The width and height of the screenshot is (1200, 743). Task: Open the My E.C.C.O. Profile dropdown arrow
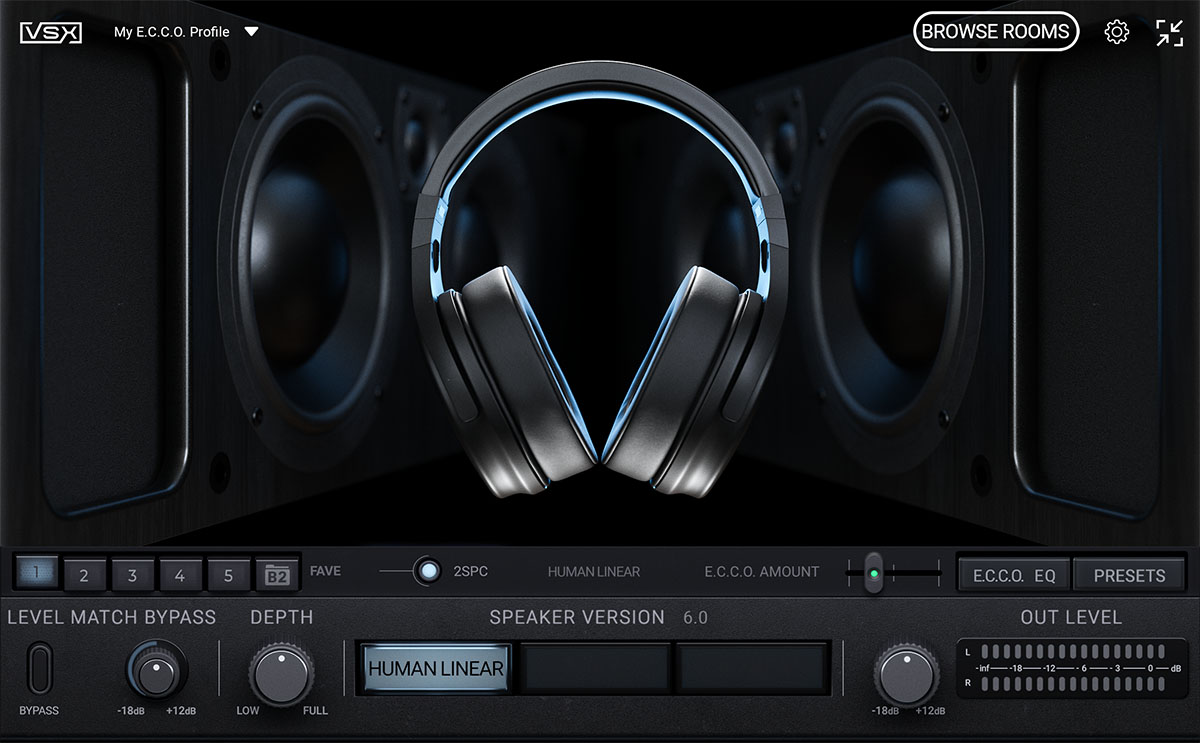[x=252, y=32]
